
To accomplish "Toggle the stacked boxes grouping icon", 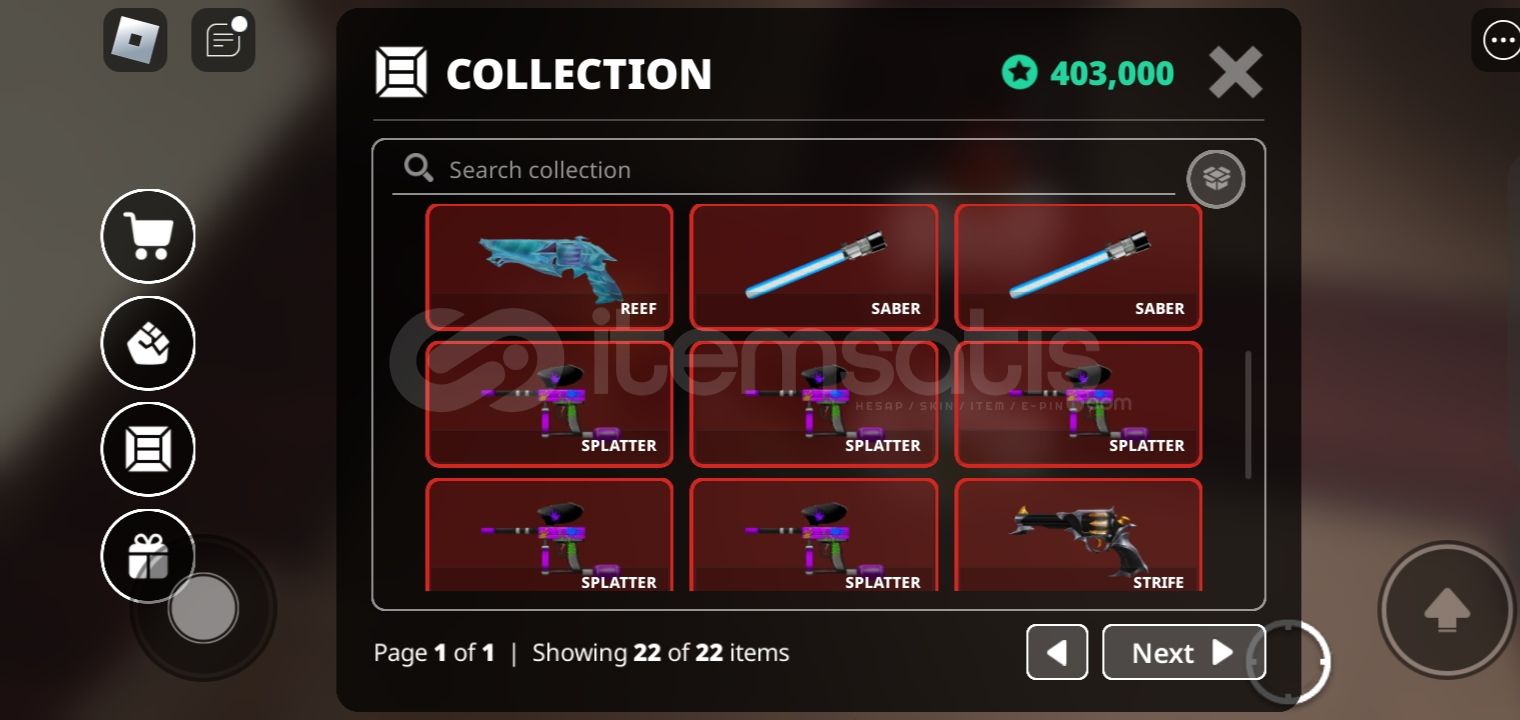I will [1216, 179].
